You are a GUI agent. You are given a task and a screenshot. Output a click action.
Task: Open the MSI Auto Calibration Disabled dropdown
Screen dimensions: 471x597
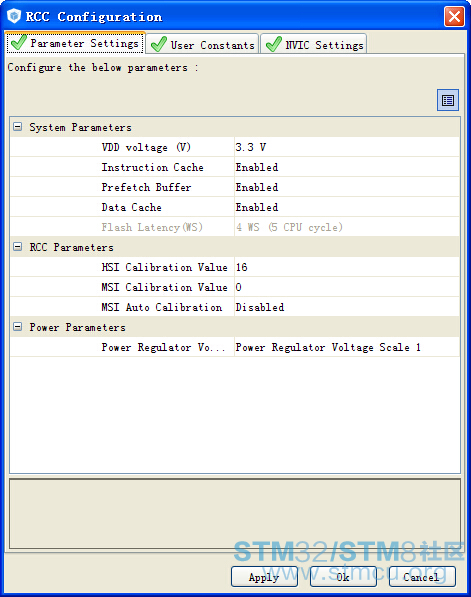347,307
